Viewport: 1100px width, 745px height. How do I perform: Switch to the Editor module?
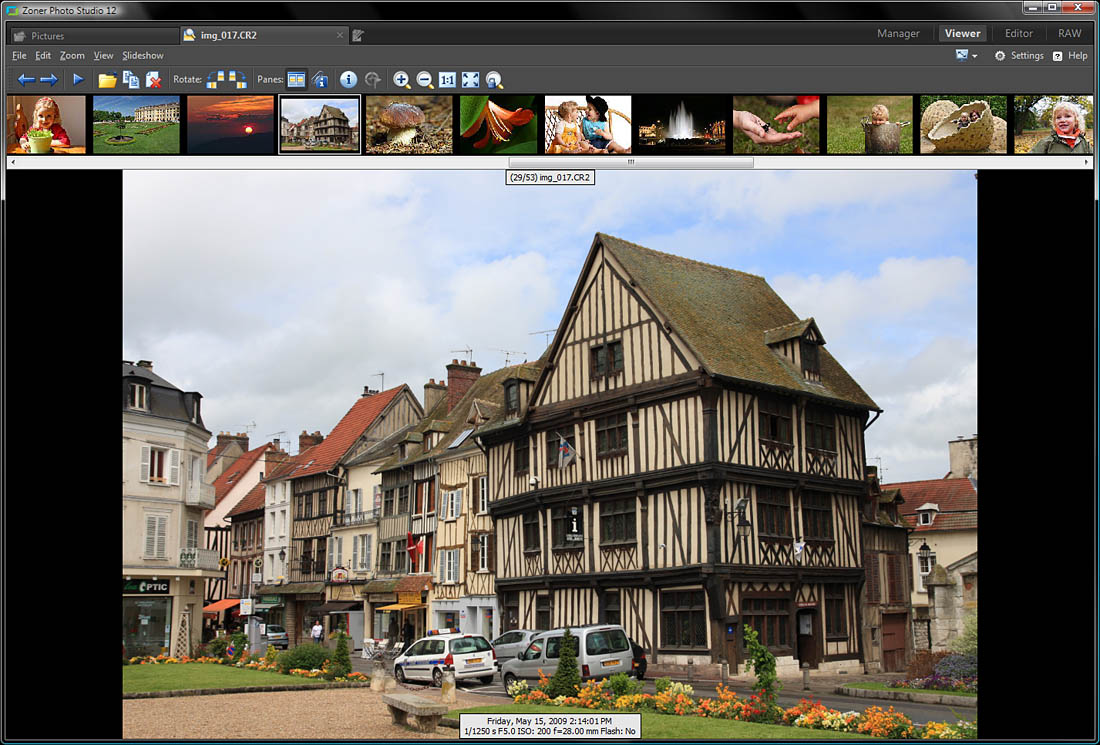click(1019, 33)
